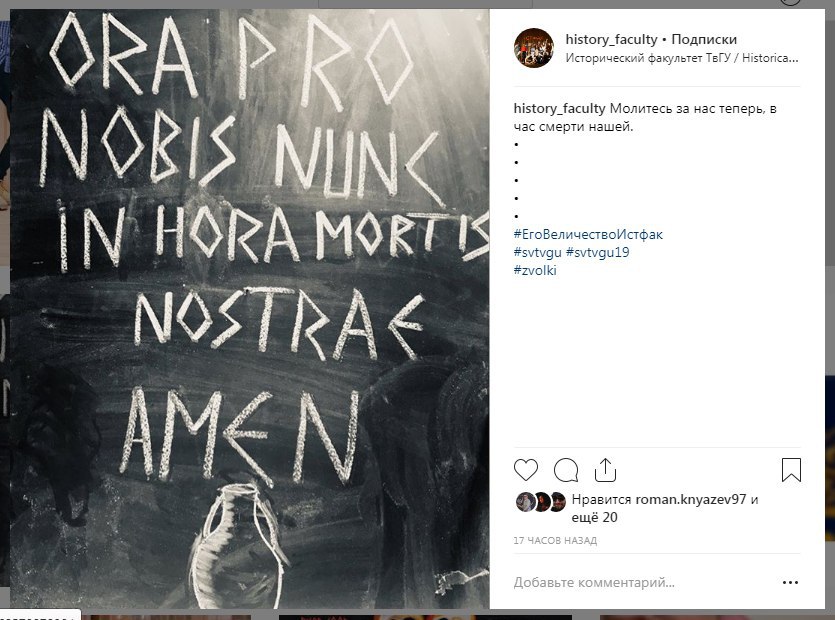Focus the Добавьте комментарий field
835x620 pixels.
click(x=644, y=583)
